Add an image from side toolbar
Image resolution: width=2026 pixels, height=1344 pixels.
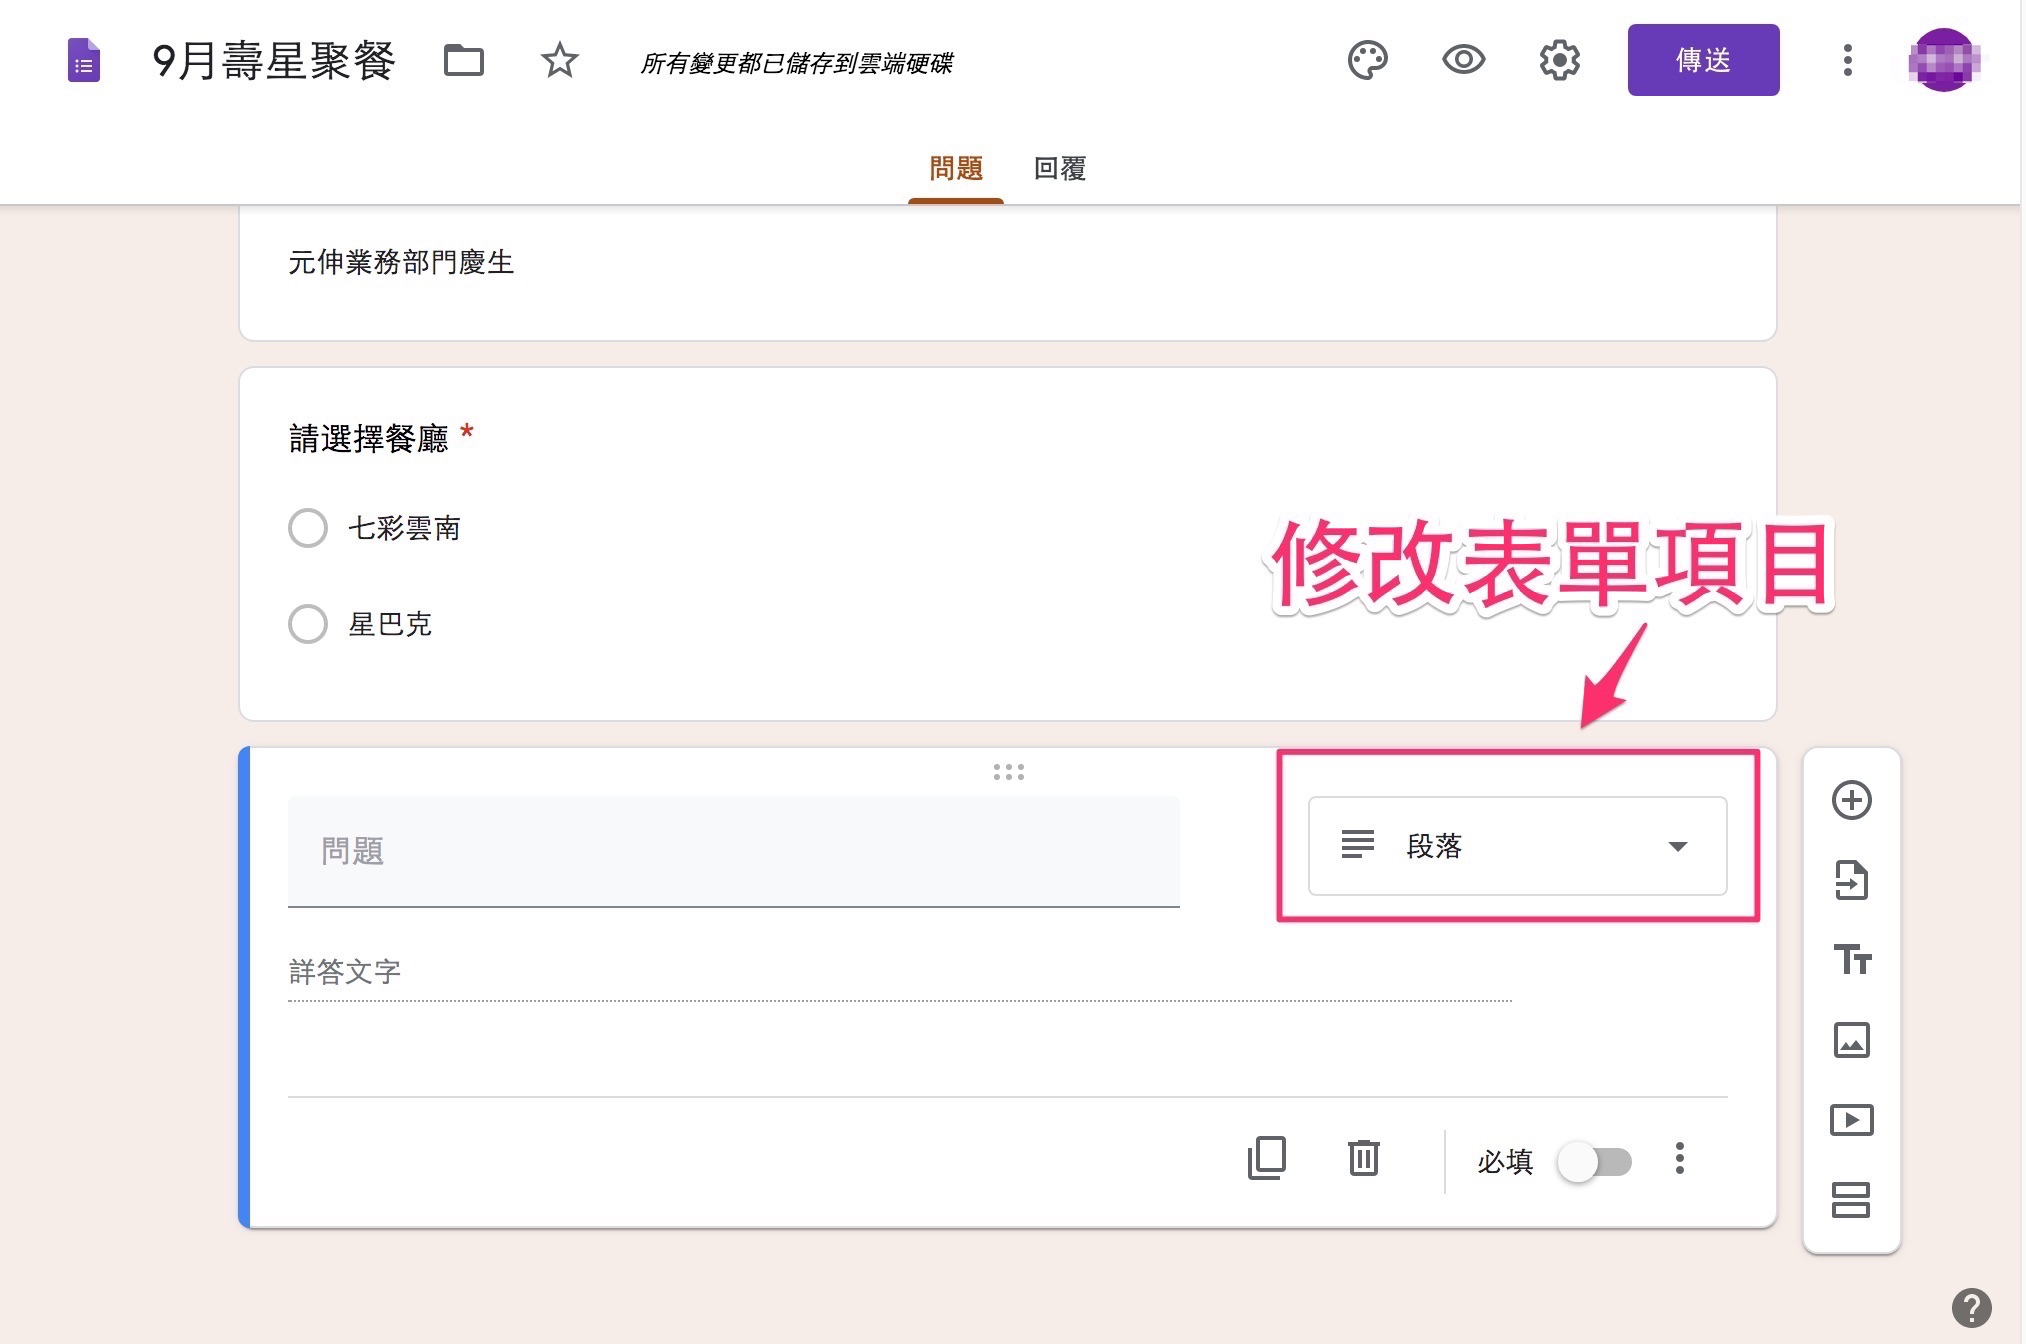tap(1851, 1040)
